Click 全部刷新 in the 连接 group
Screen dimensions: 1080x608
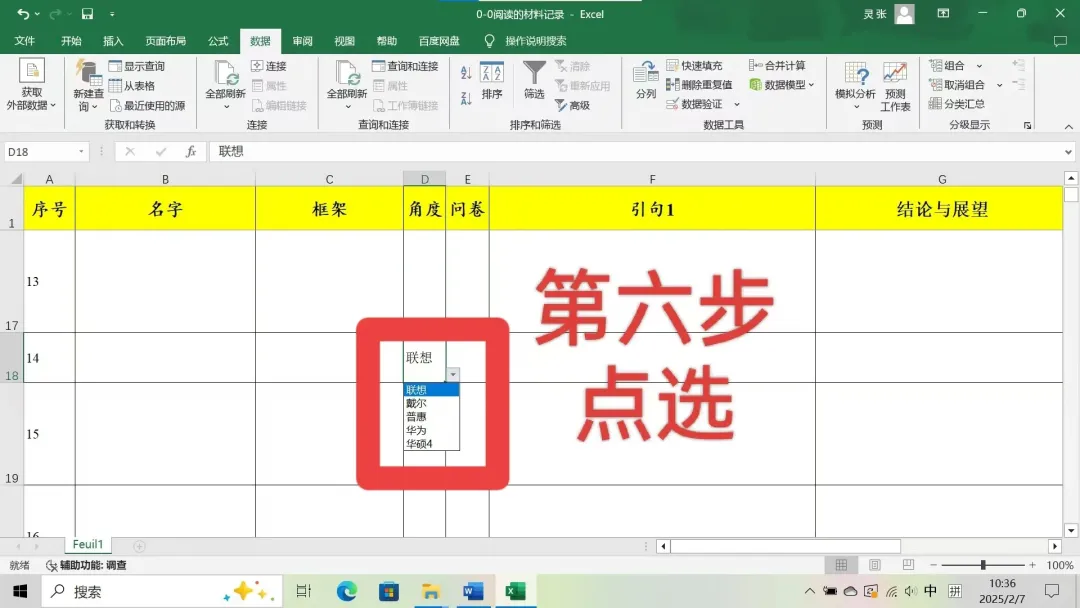coord(225,85)
